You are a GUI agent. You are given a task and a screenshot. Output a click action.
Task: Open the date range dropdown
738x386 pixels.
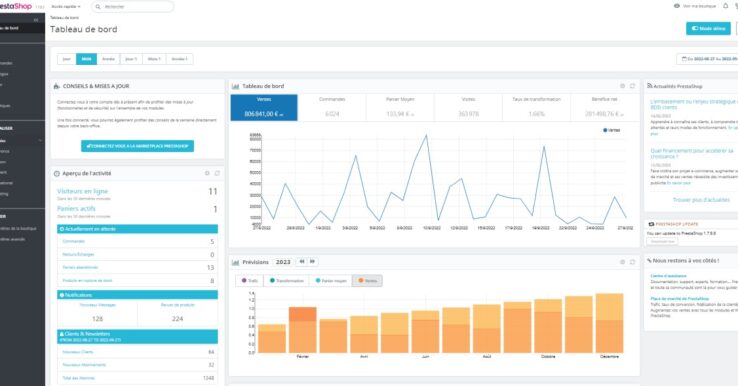pos(707,59)
